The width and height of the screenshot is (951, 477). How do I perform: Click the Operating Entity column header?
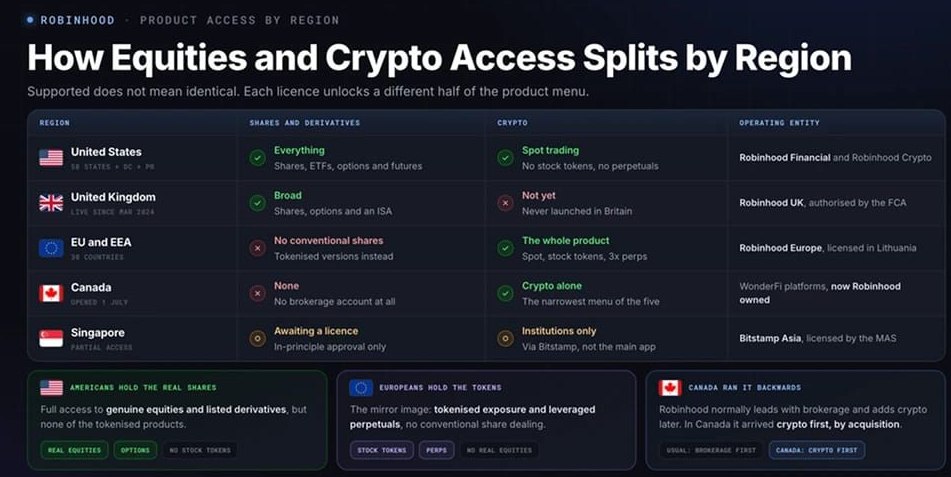point(779,123)
